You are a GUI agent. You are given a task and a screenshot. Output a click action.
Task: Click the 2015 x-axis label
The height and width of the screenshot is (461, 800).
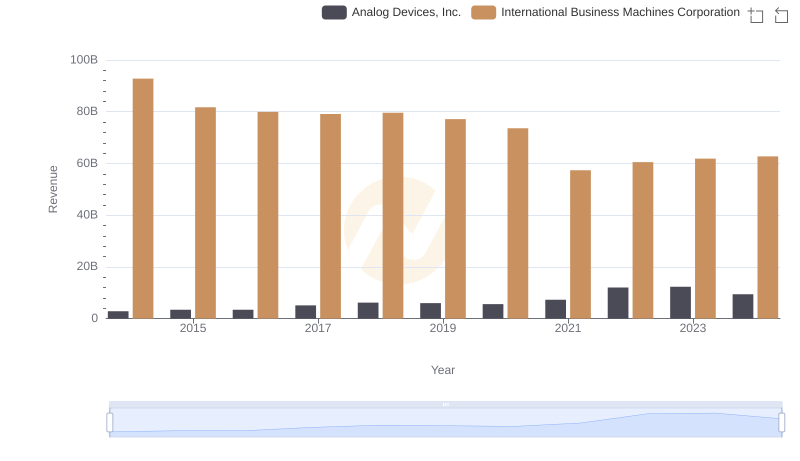[x=193, y=328]
